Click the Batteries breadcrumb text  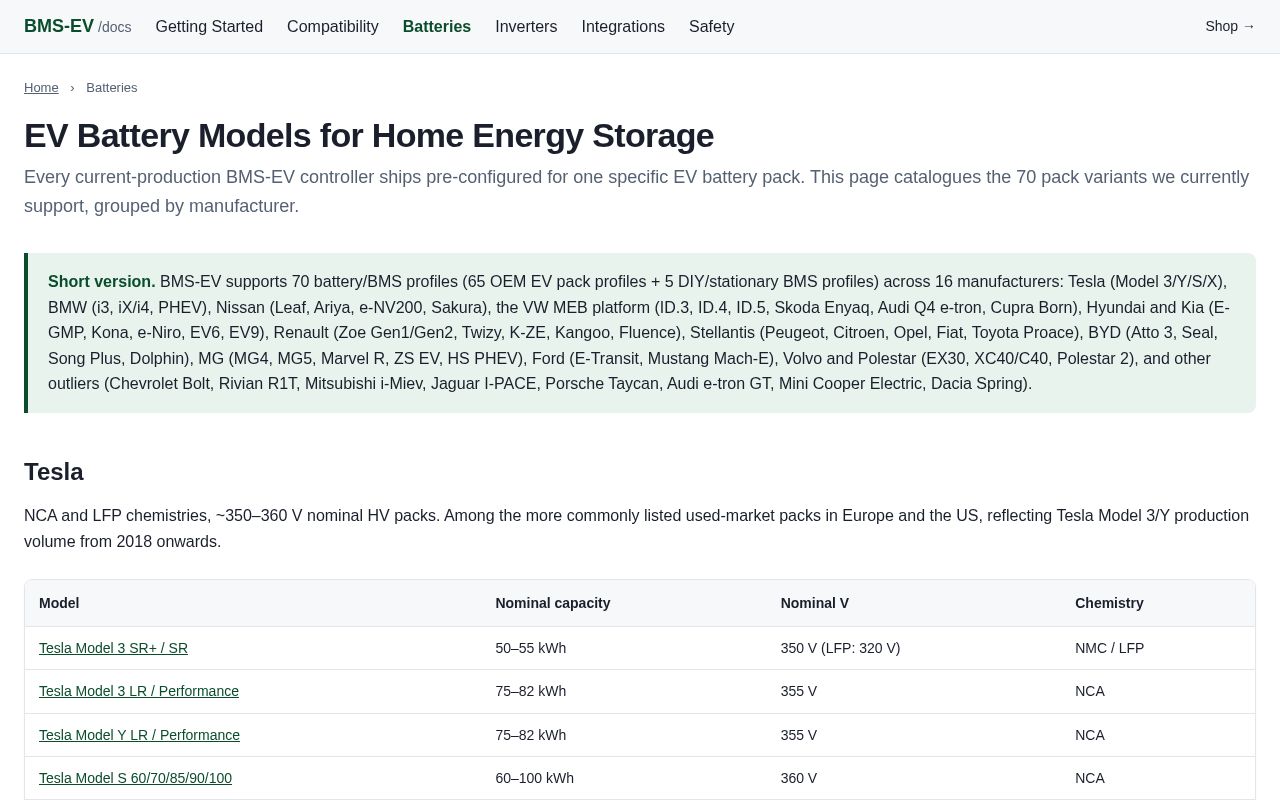click(112, 88)
